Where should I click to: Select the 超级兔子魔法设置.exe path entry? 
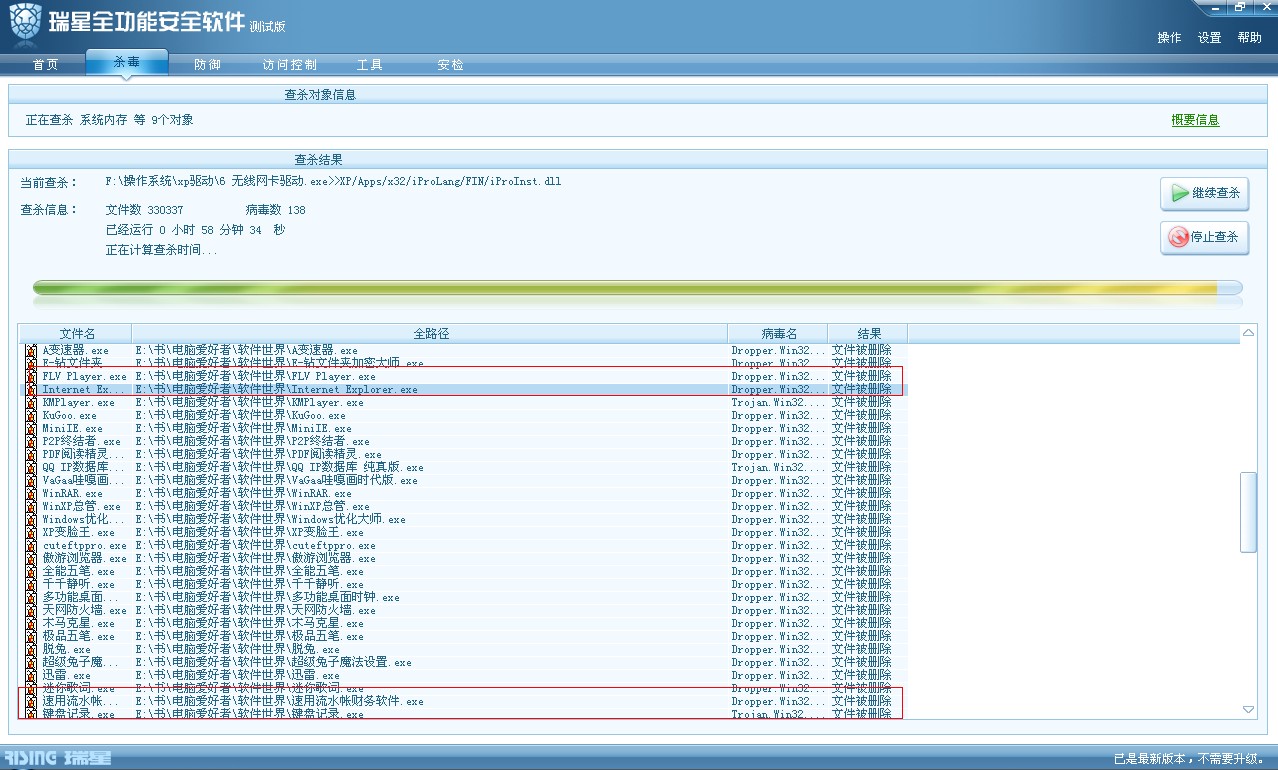pyautogui.click(x=273, y=663)
